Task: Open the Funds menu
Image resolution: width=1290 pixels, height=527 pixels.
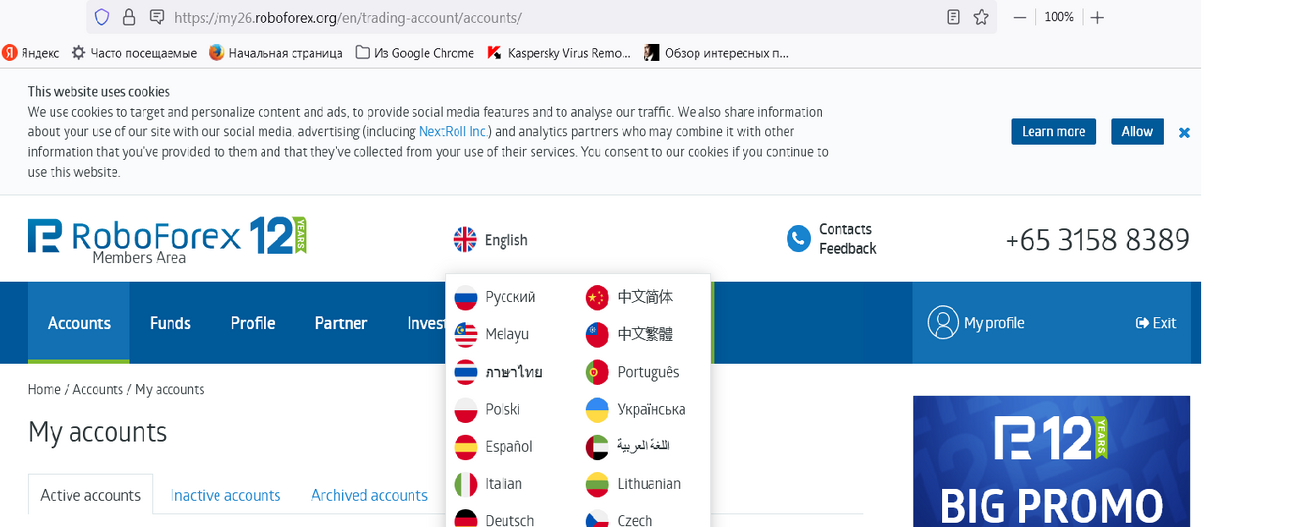Action: tap(170, 323)
